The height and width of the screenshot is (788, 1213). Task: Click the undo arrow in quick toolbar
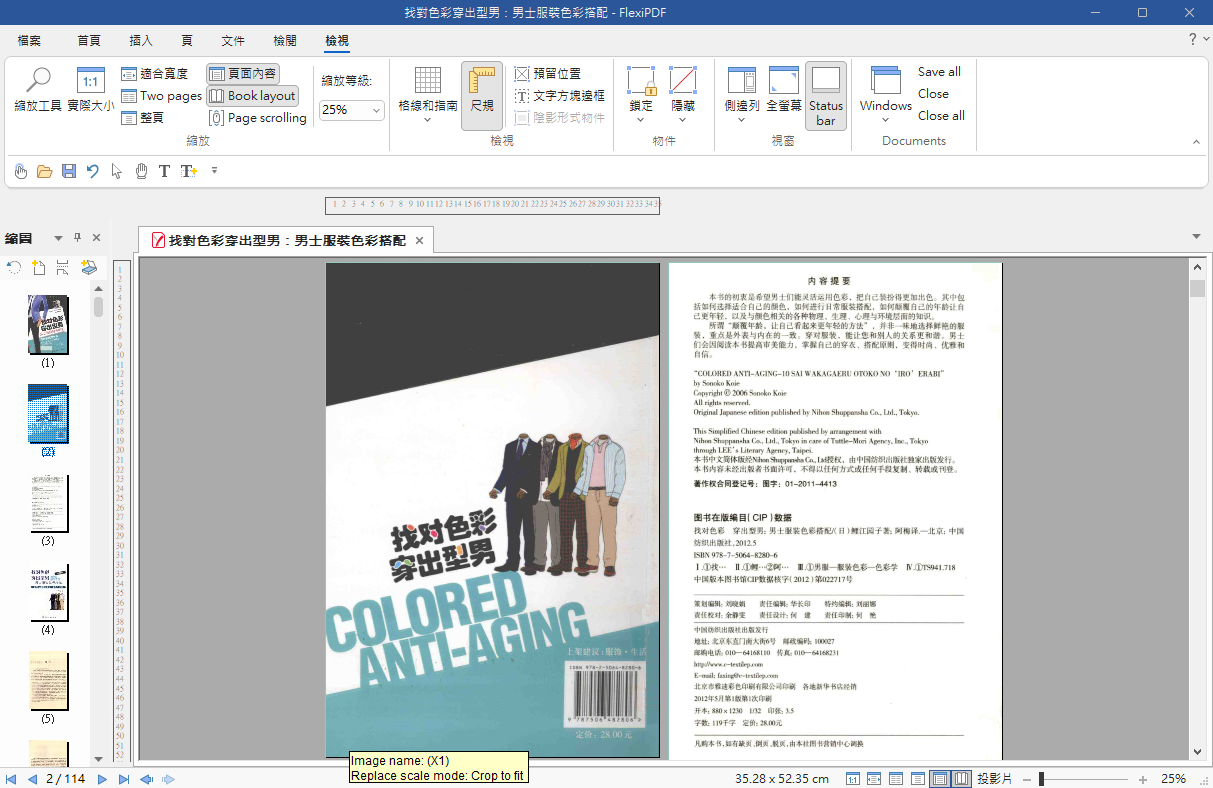click(93, 171)
